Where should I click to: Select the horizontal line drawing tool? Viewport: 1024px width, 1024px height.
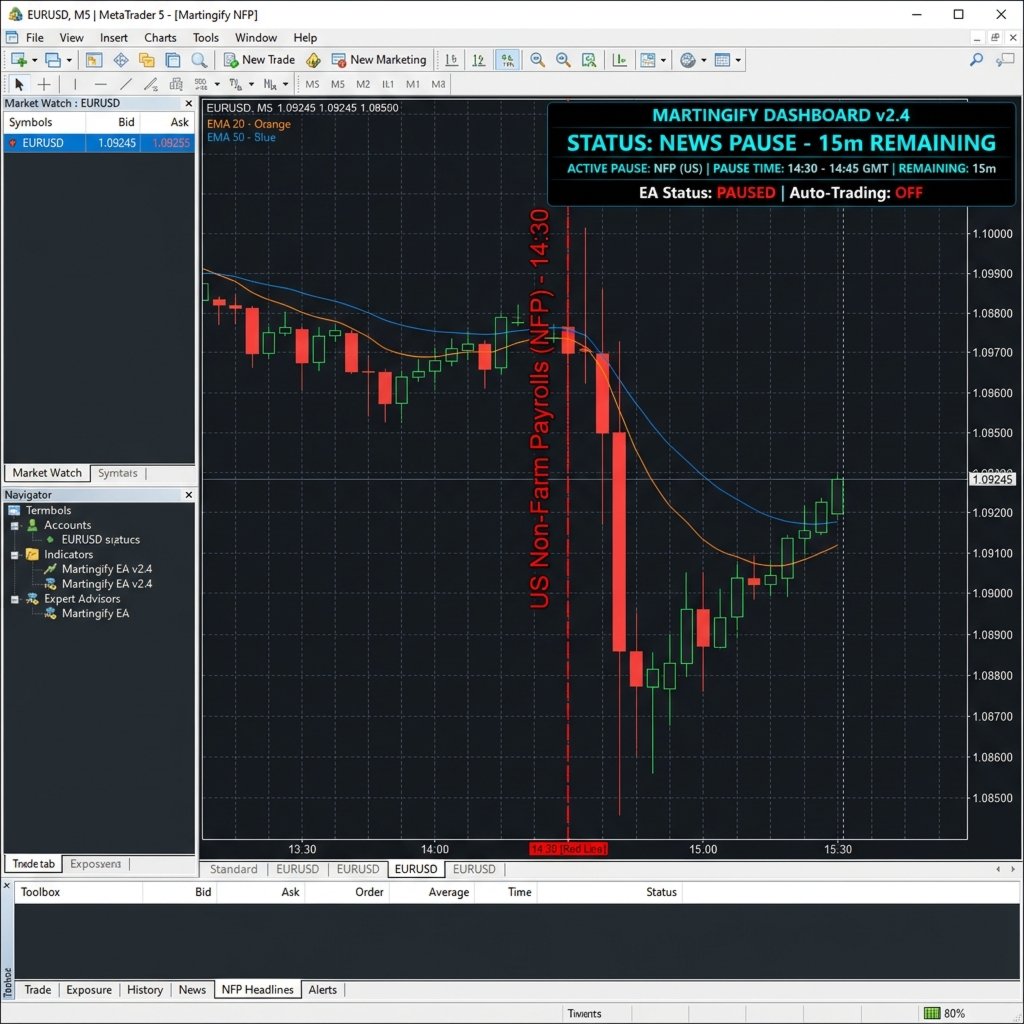coord(100,84)
